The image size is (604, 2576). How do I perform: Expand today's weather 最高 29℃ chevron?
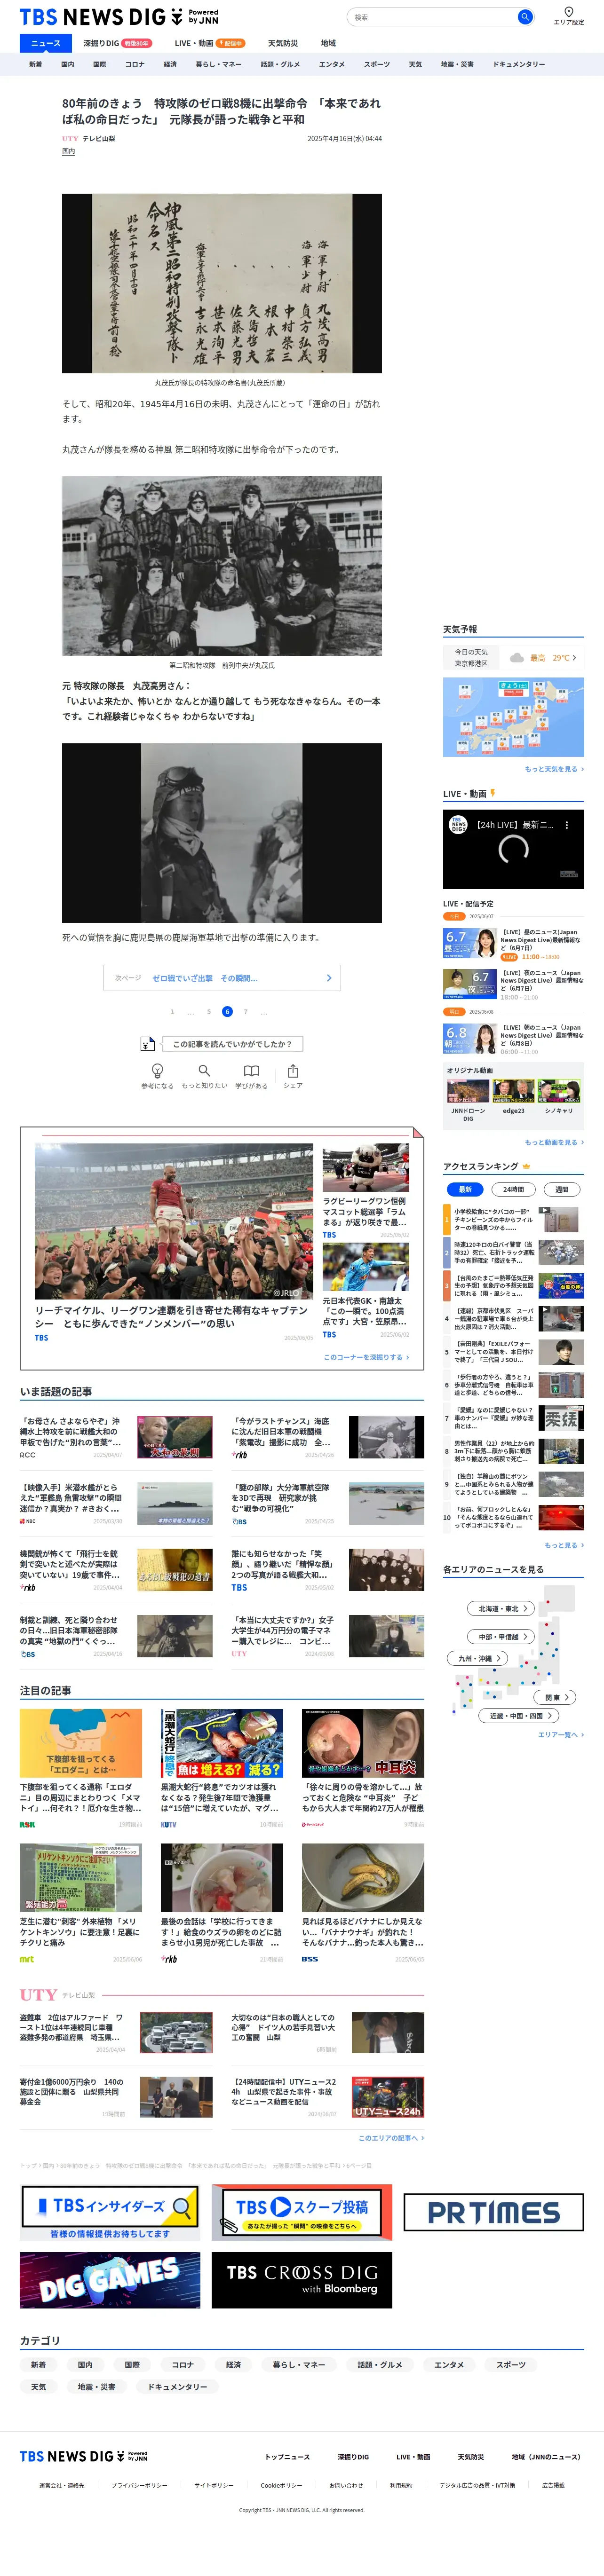point(574,658)
